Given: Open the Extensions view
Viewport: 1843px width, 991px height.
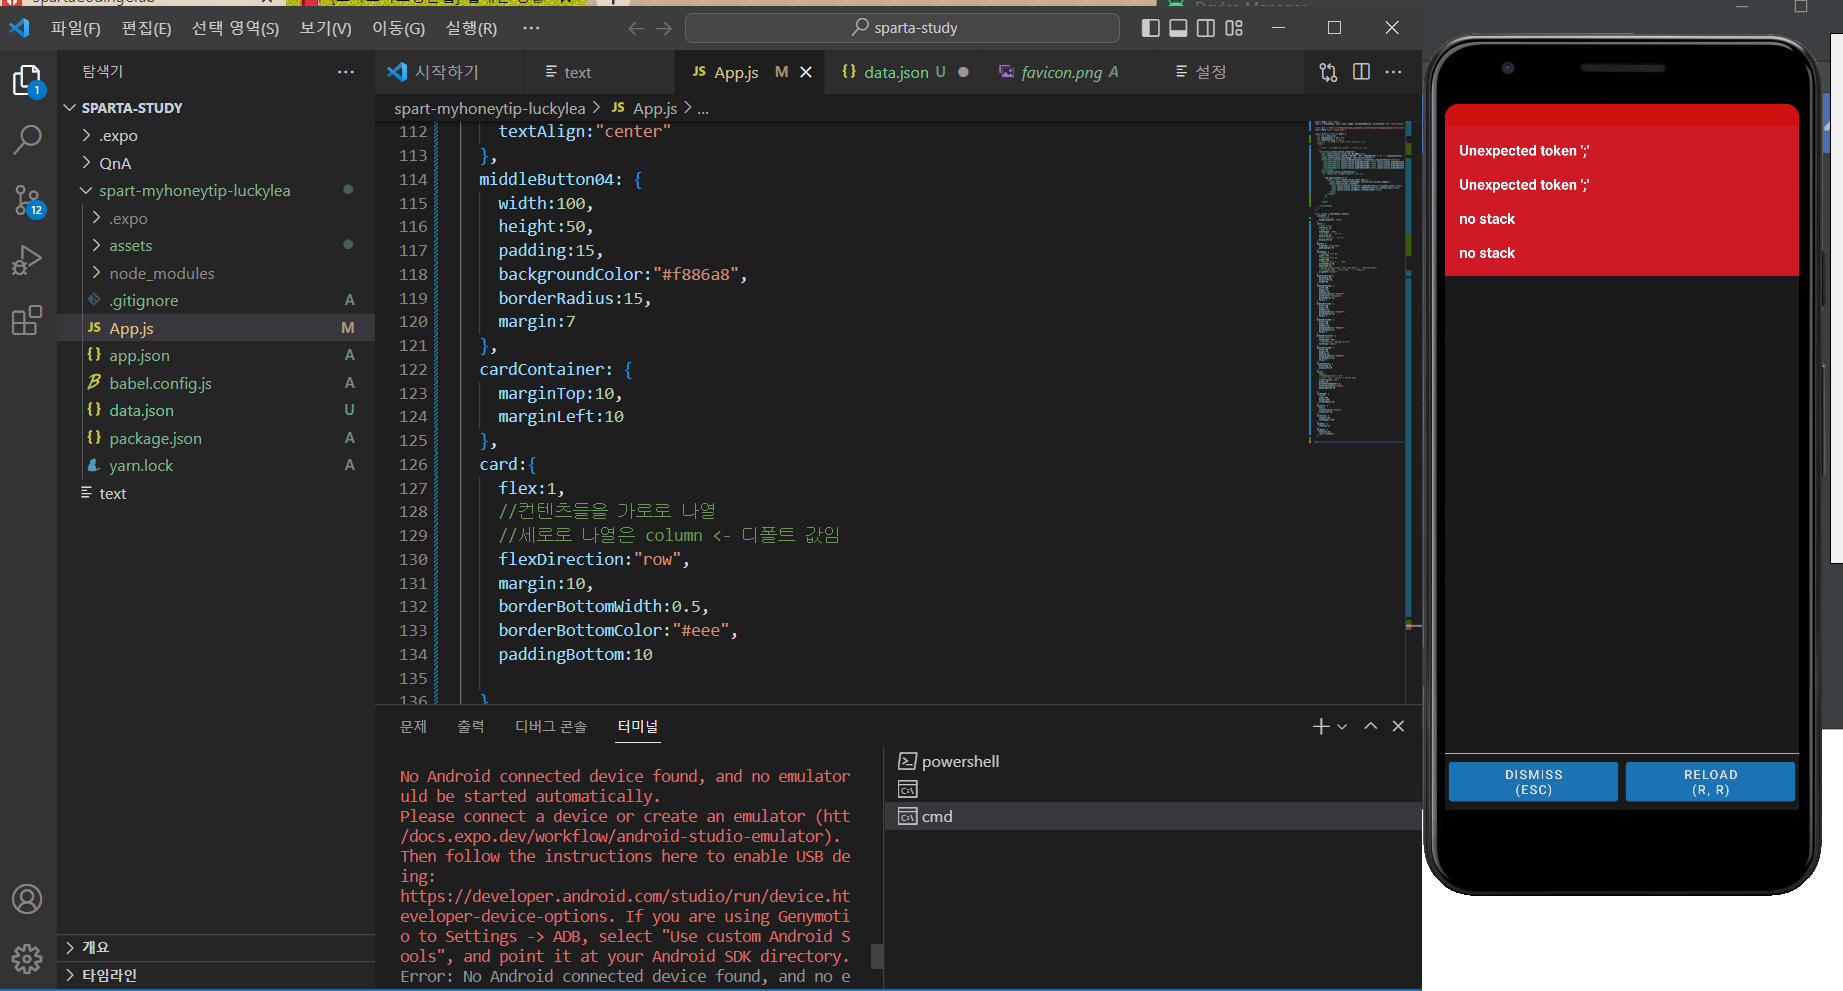Looking at the screenshot, I should coord(27,321).
